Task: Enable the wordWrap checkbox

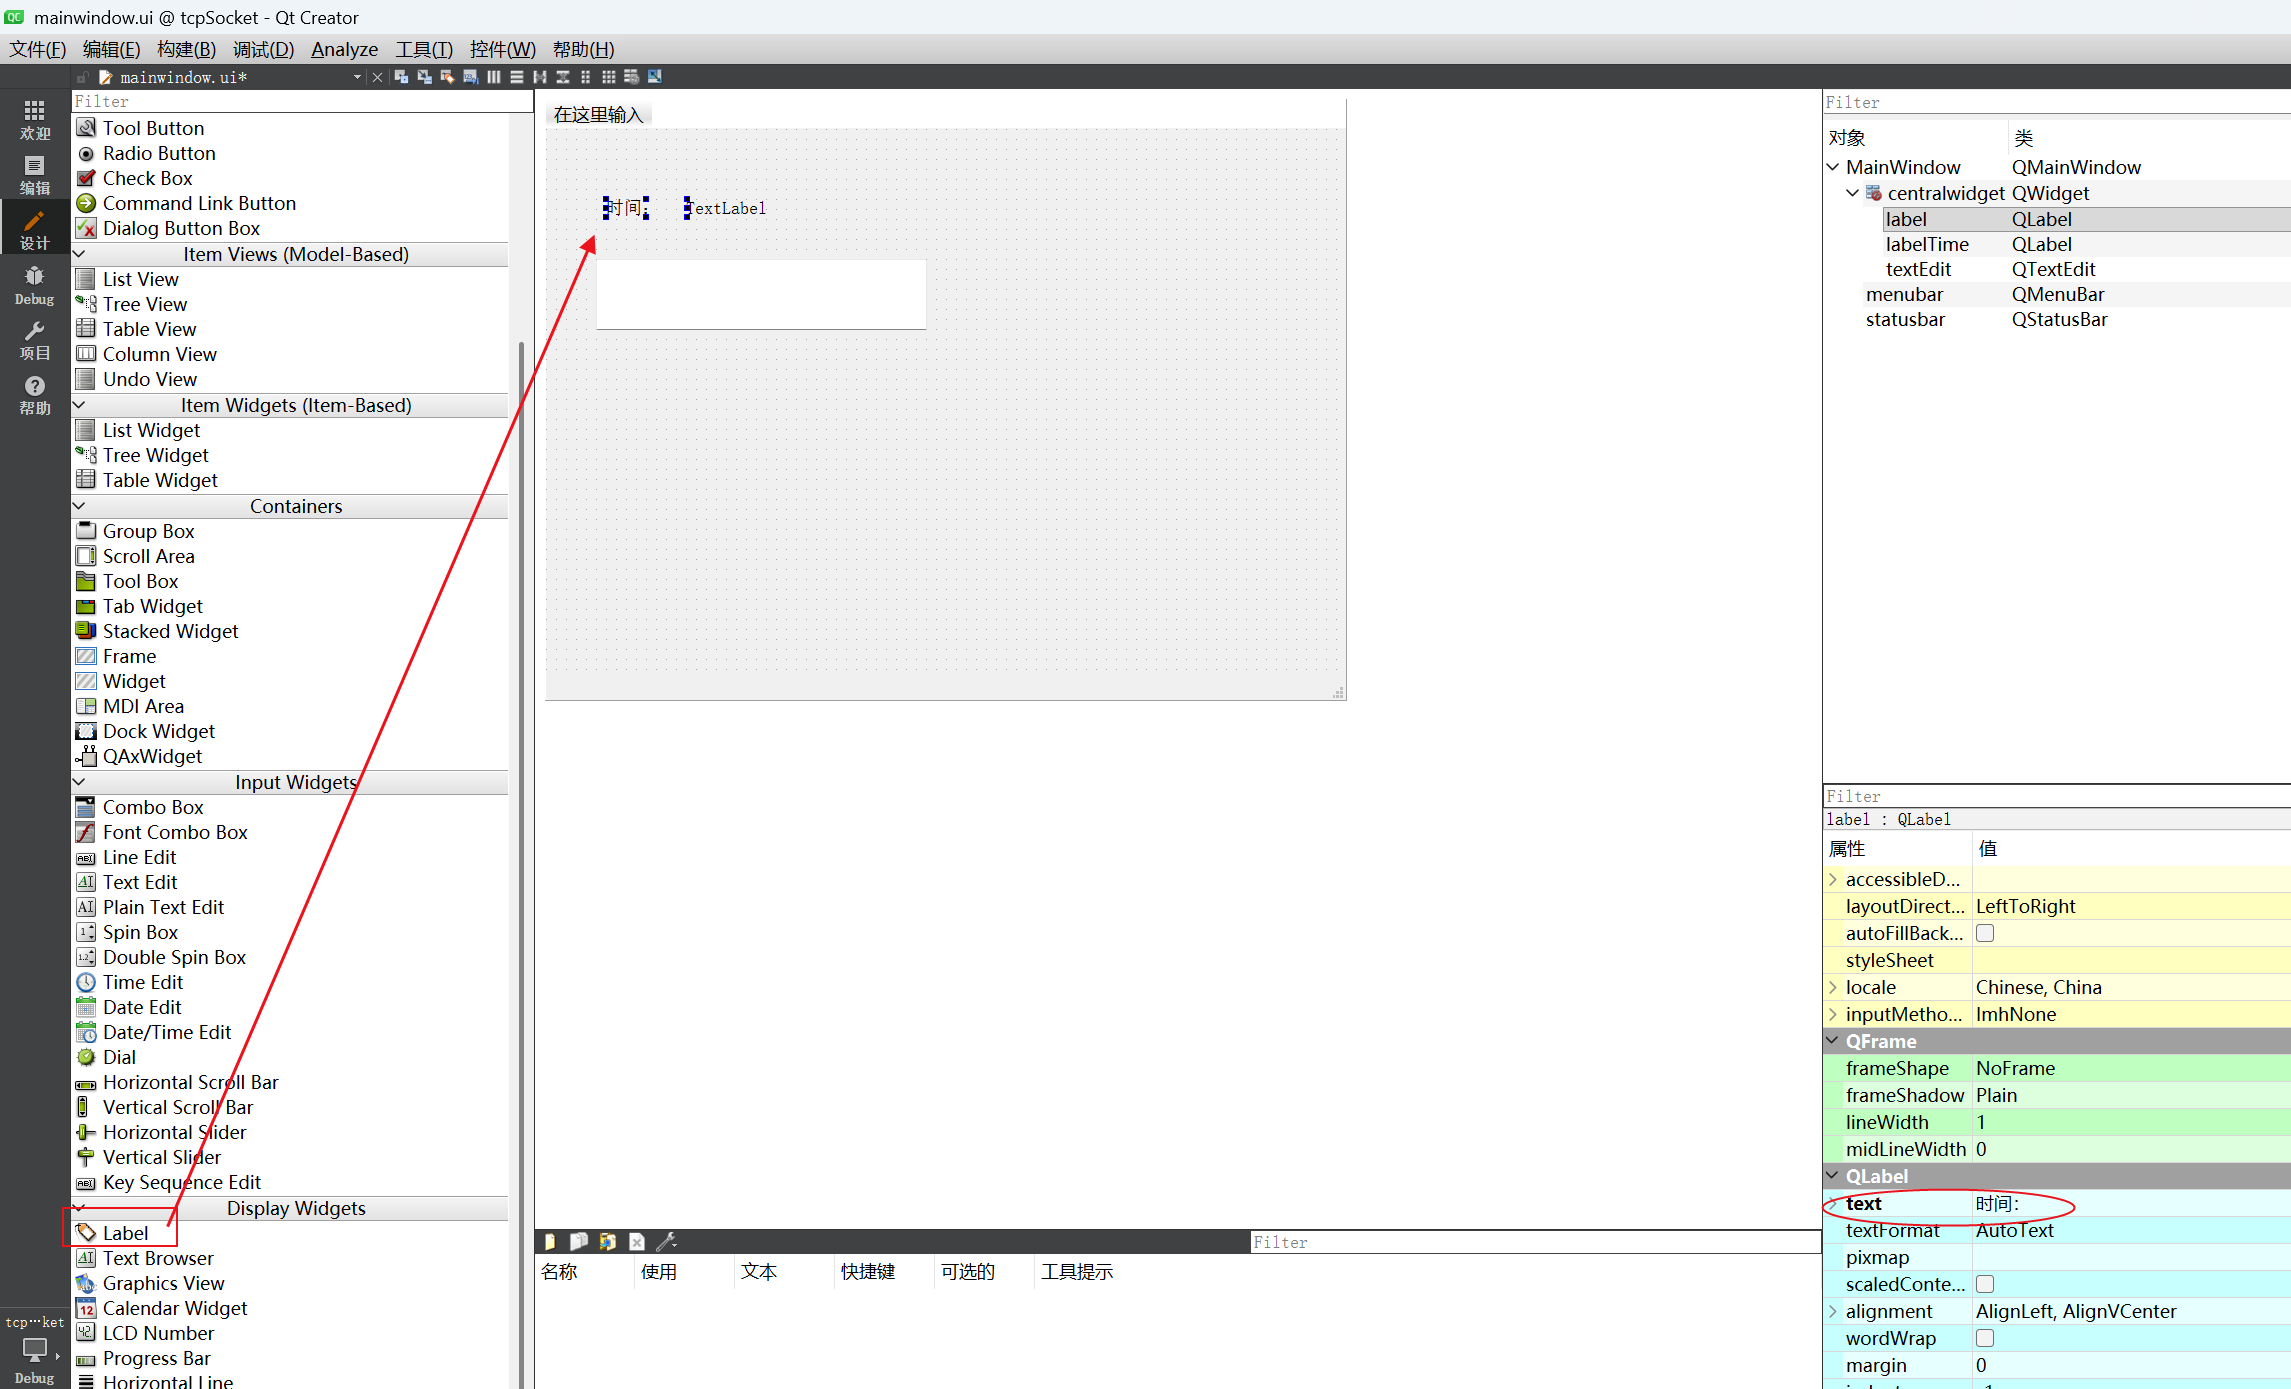Action: click(1985, 1338)
